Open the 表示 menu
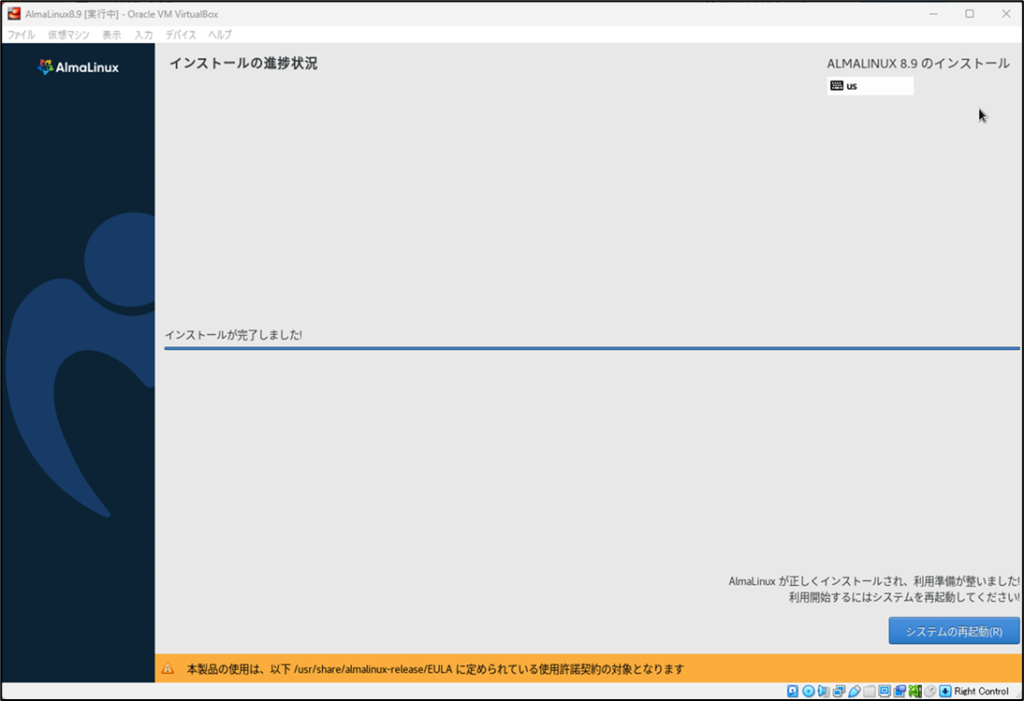This screenshot has height=701, width=1024. [111, 35]
